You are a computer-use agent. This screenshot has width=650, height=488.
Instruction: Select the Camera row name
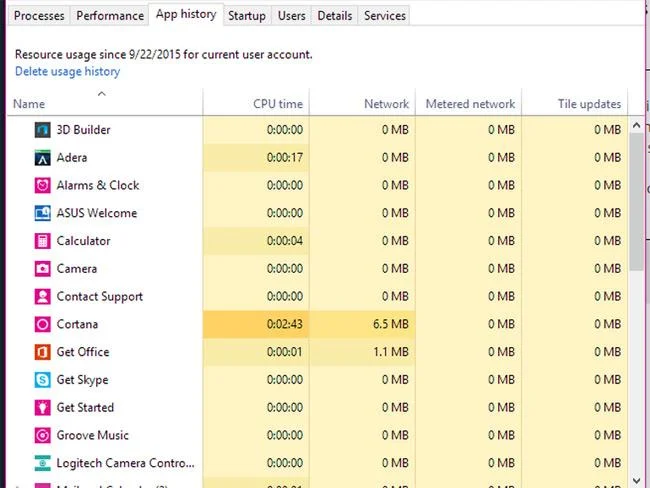pyautogui.click(x=77, y=269)
